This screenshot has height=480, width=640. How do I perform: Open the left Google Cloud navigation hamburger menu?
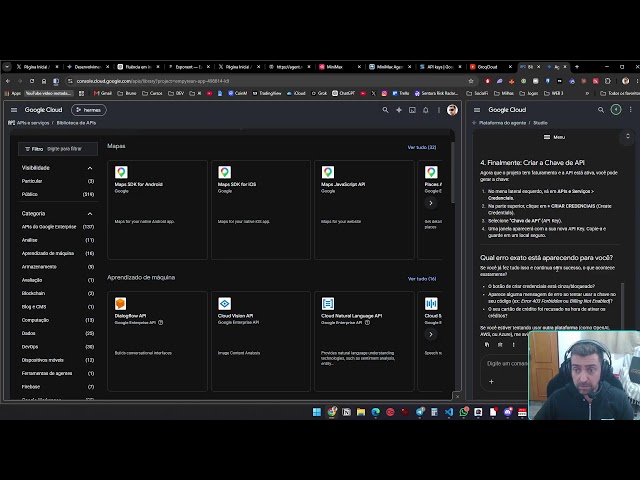[x=14, y=110]
